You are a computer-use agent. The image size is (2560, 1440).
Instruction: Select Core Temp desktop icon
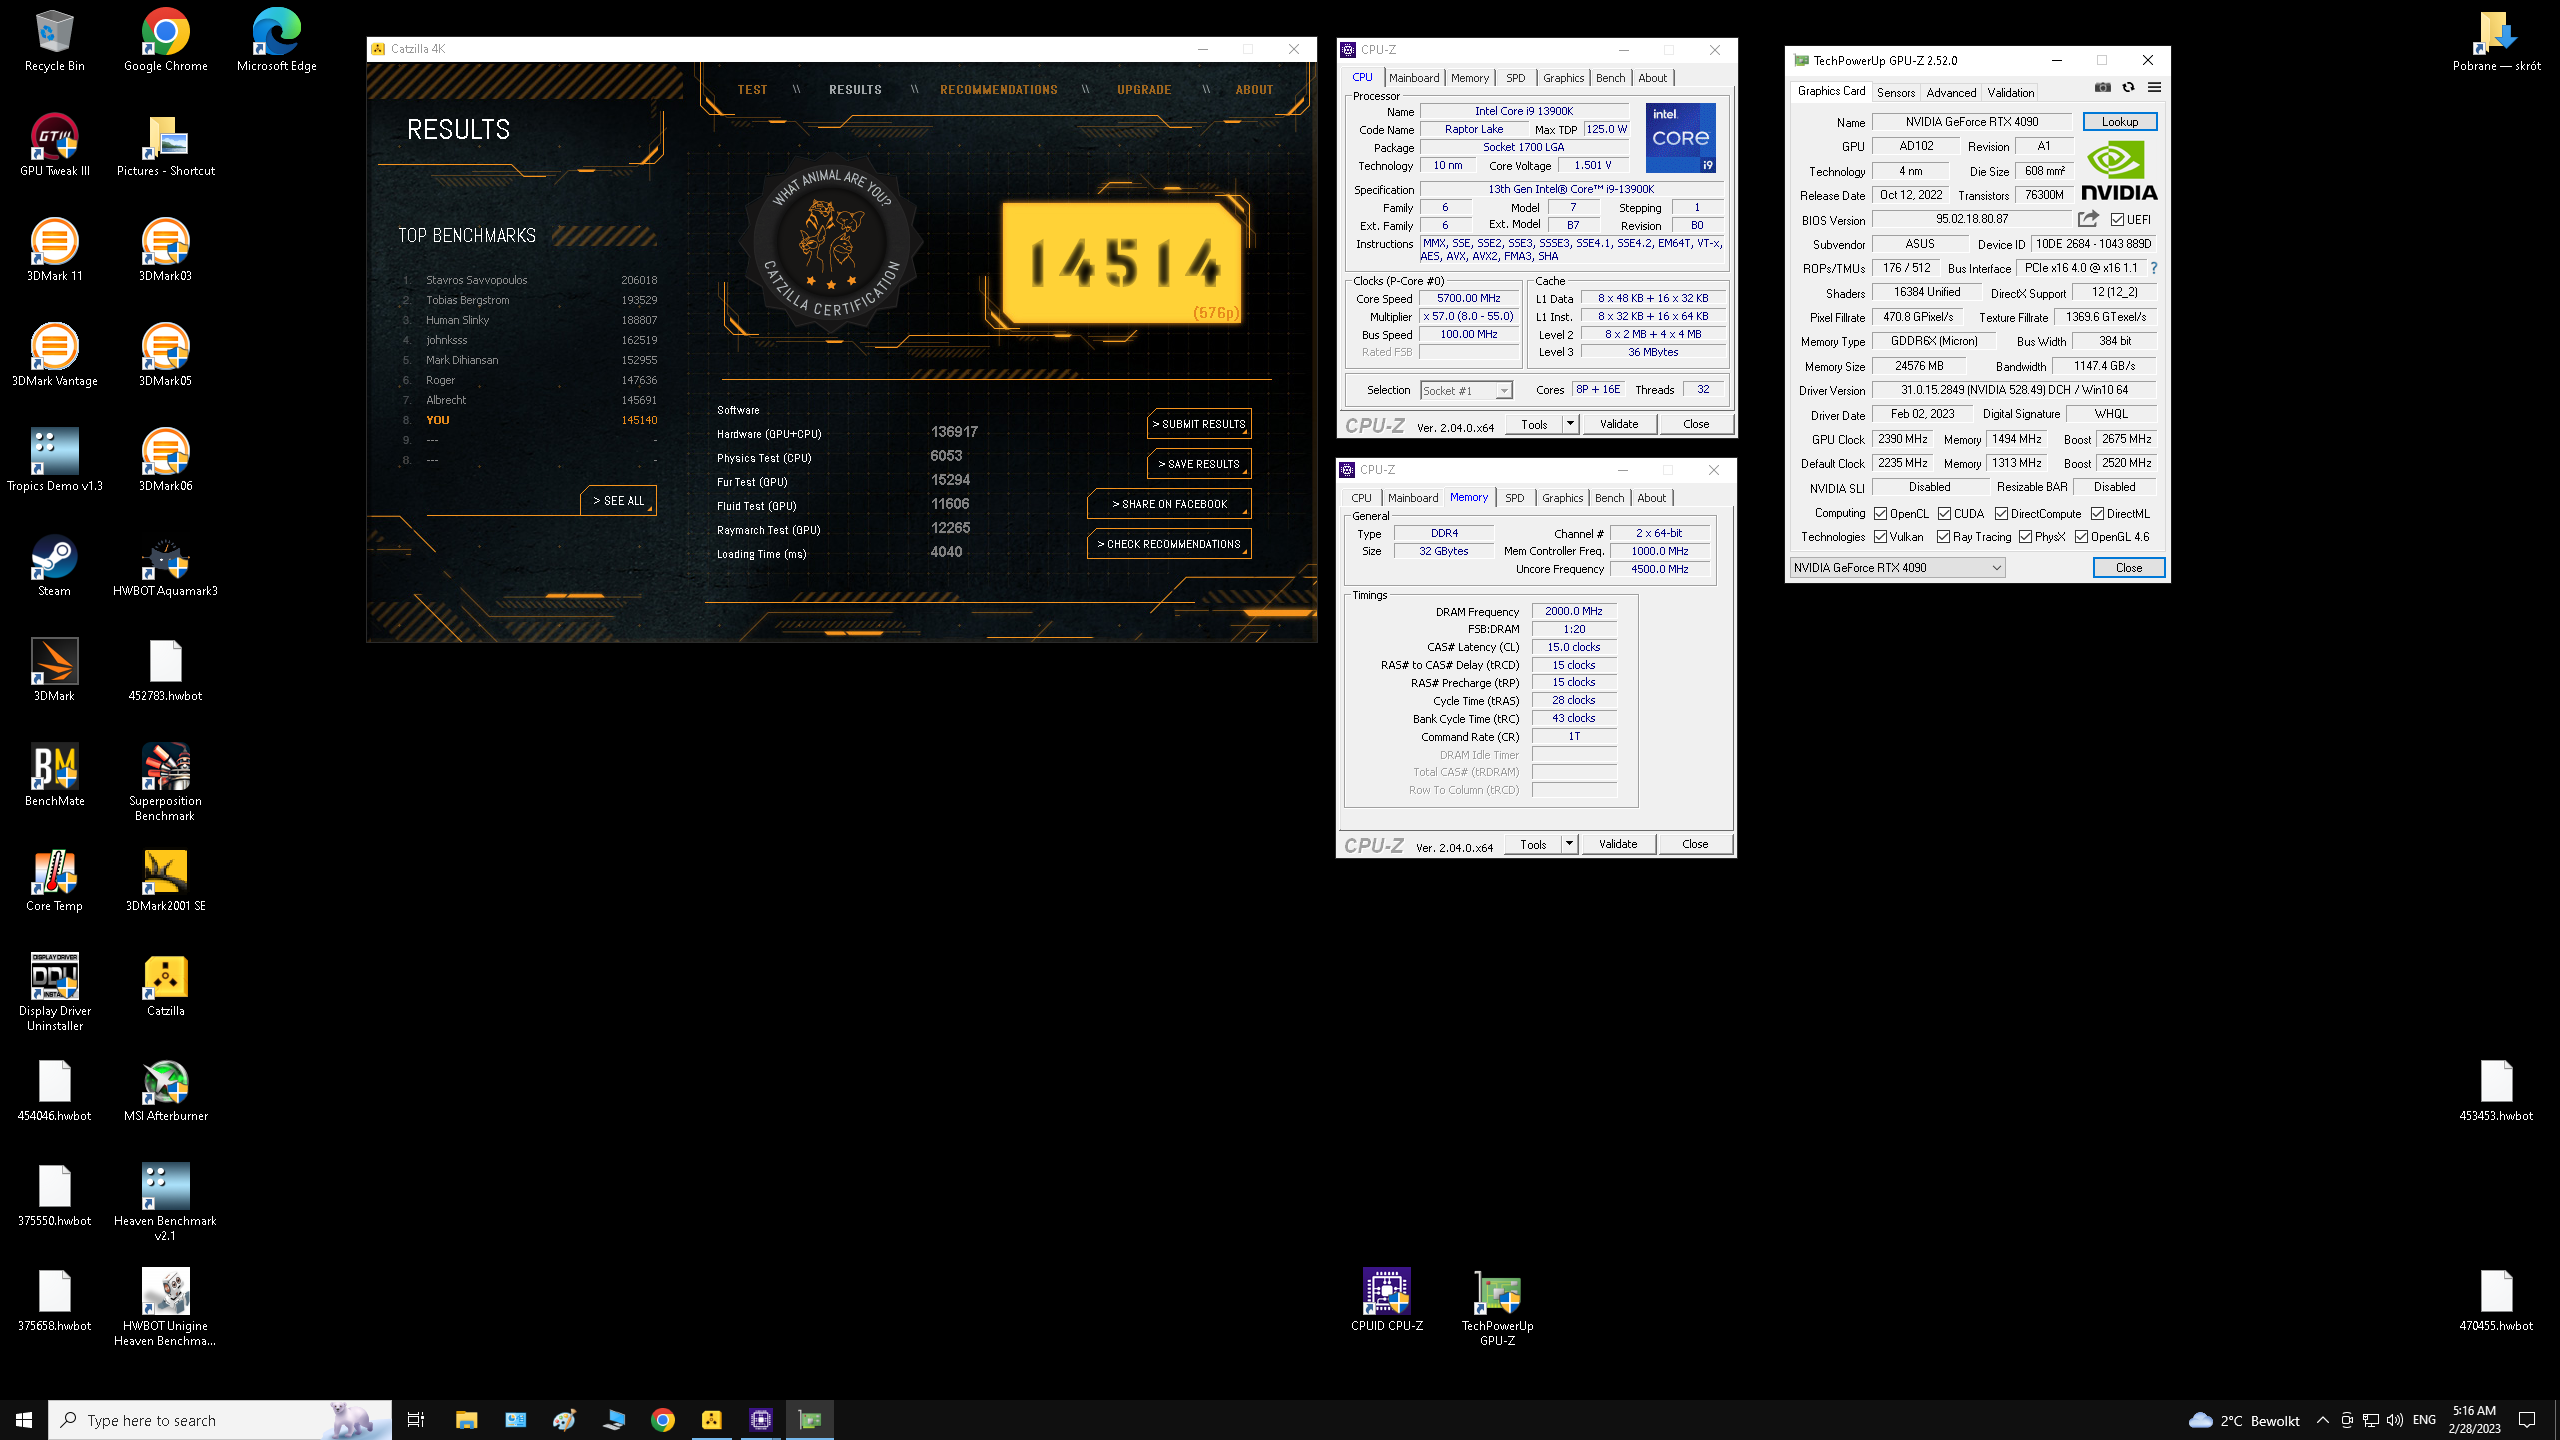[x=54, y=881]
